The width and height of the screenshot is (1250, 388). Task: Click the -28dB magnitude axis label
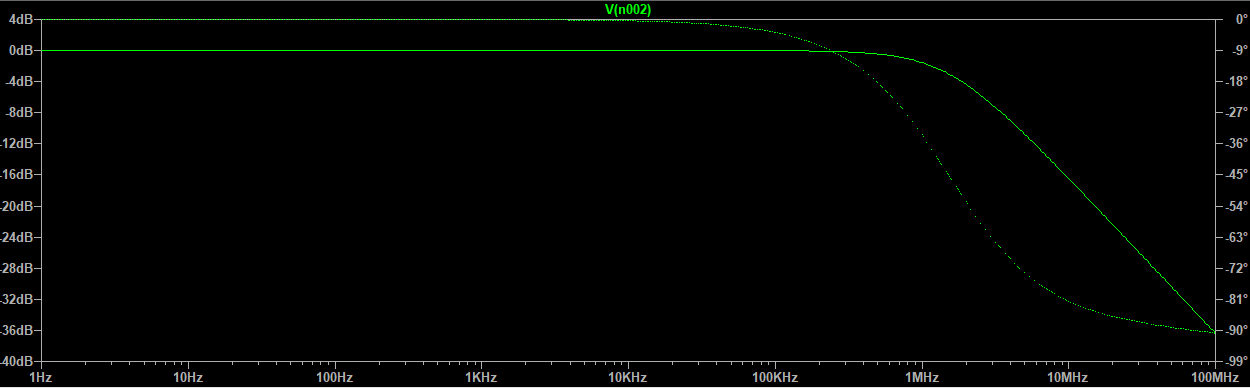[x=17, y=267]
